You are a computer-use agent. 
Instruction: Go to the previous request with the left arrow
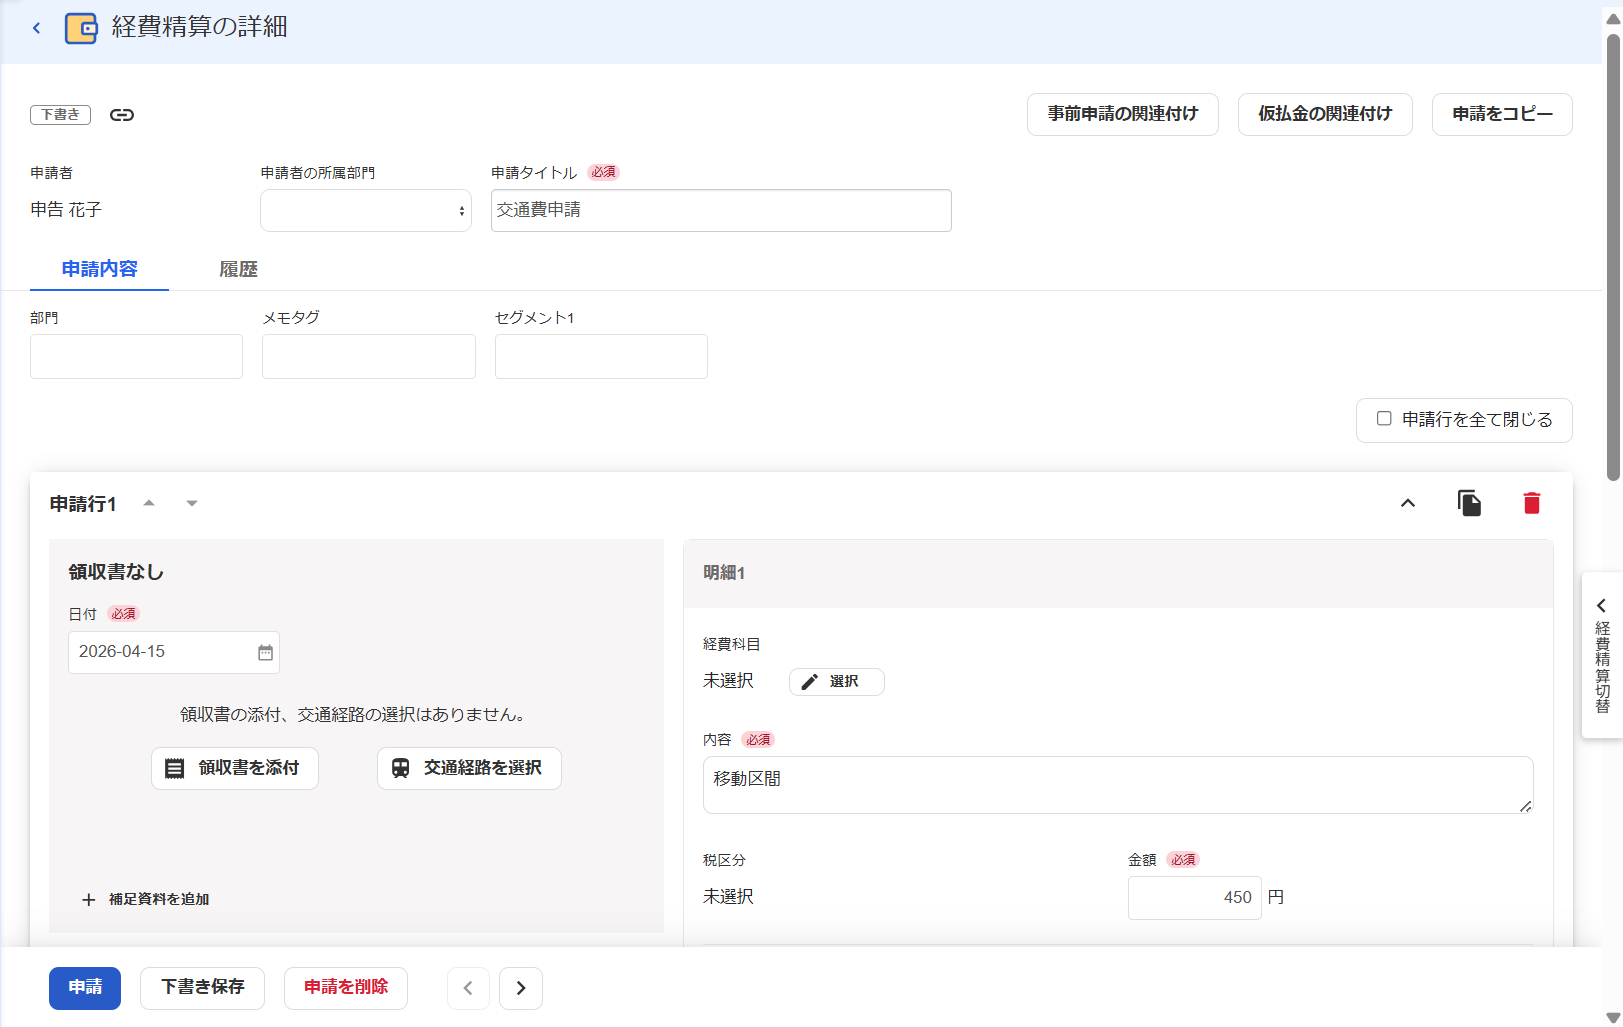(468, 988)
